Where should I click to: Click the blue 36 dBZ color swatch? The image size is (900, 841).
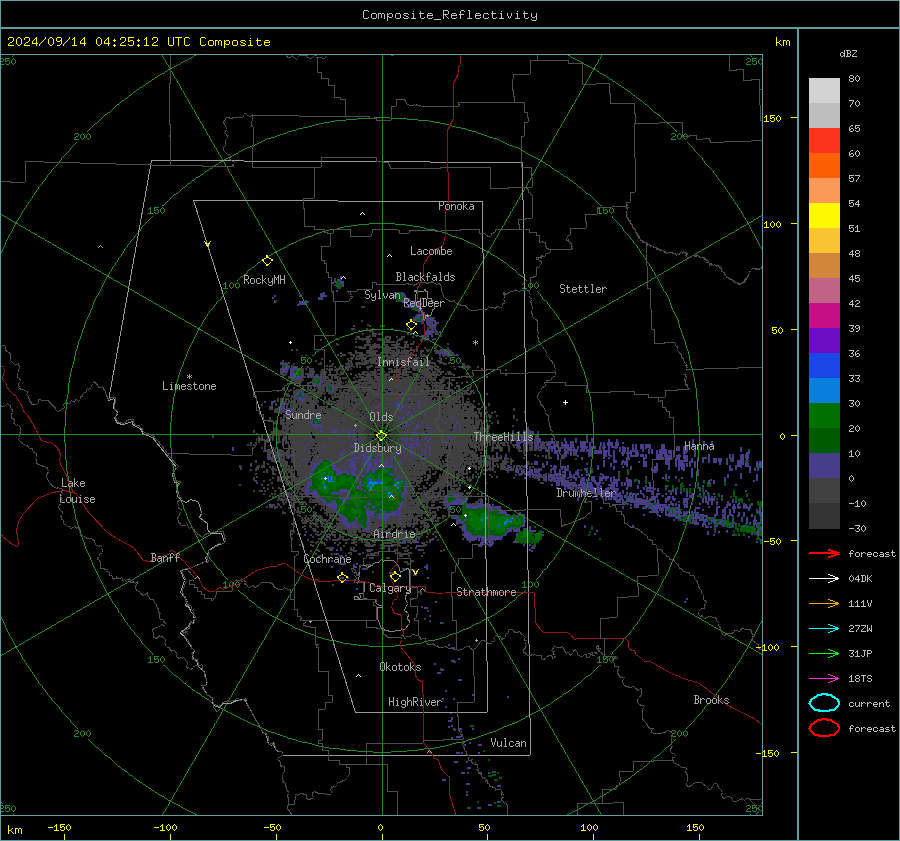pos(824,366)
